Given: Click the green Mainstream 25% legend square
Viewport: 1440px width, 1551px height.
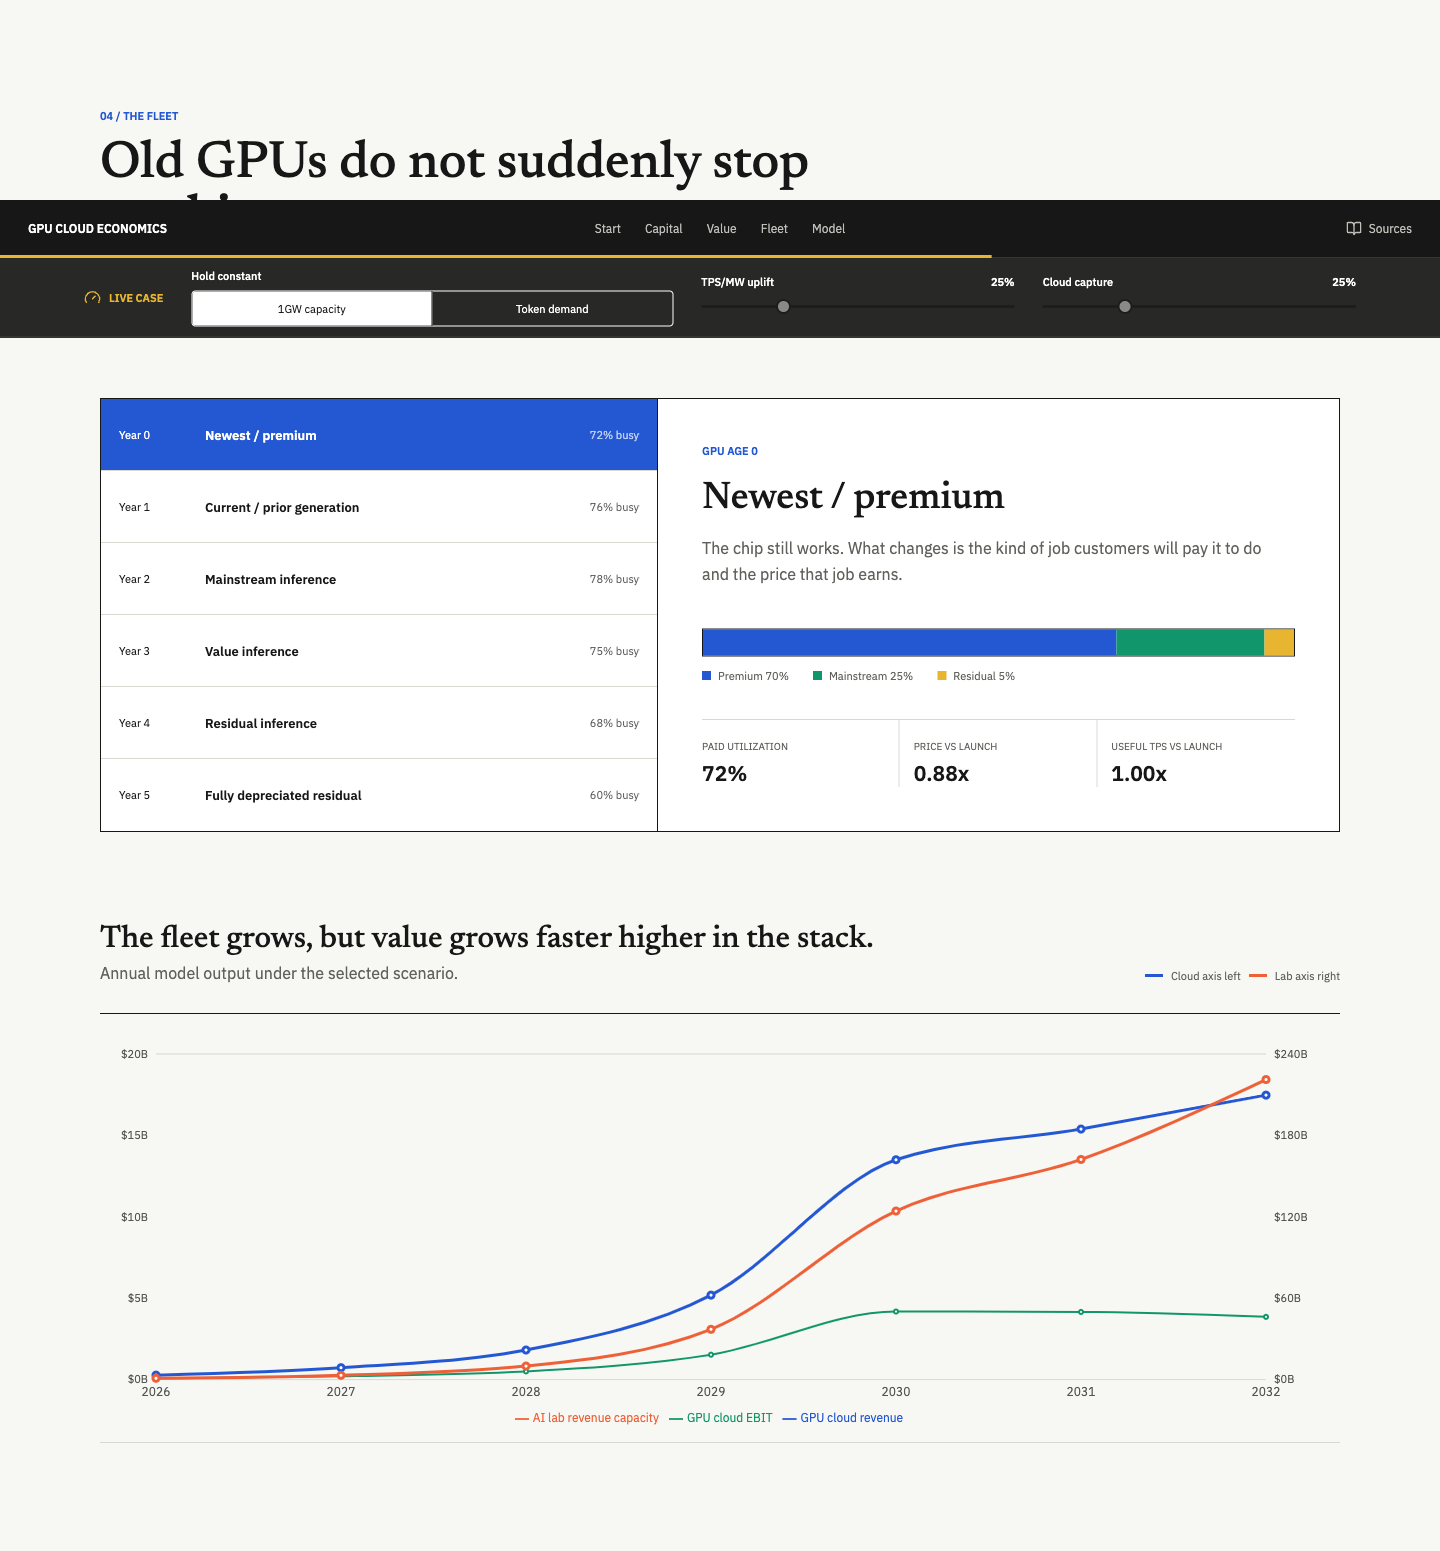Looking at the screenshot, I should [x=818, y=676].
